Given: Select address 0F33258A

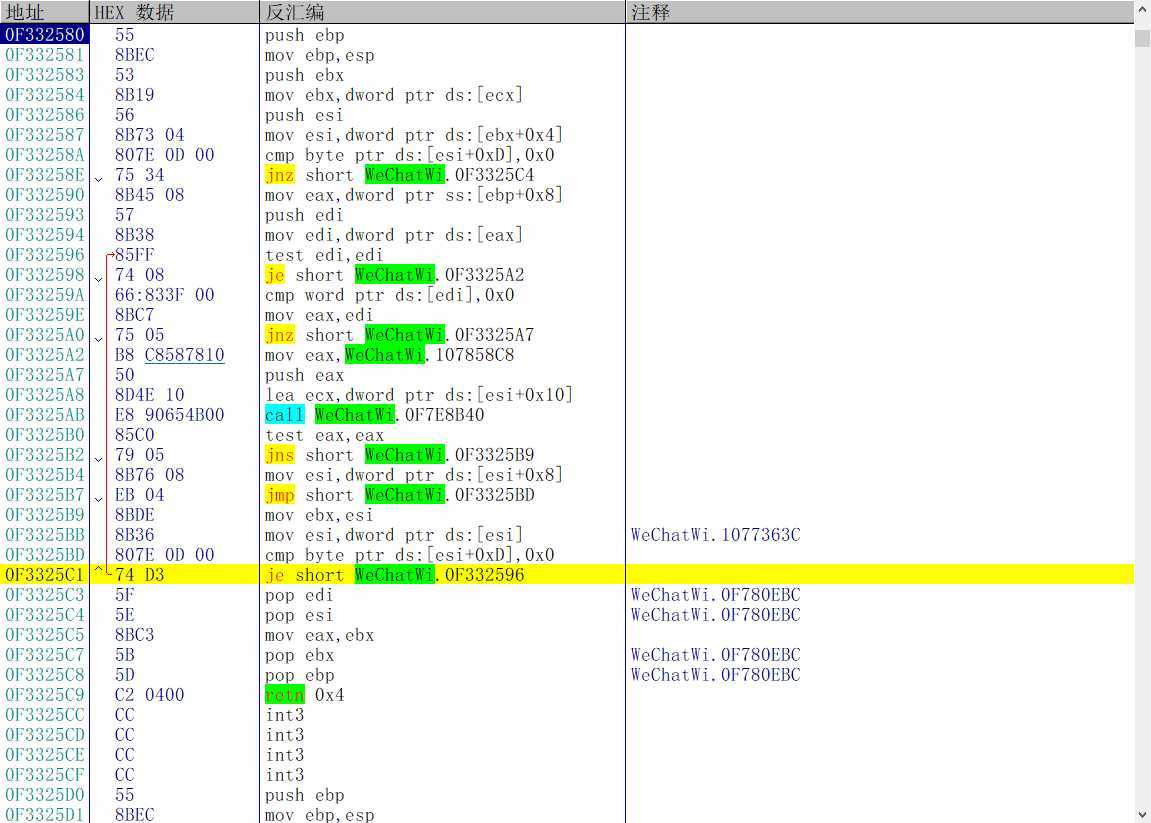Looking at the screenshot, I should tap(45, 155).
